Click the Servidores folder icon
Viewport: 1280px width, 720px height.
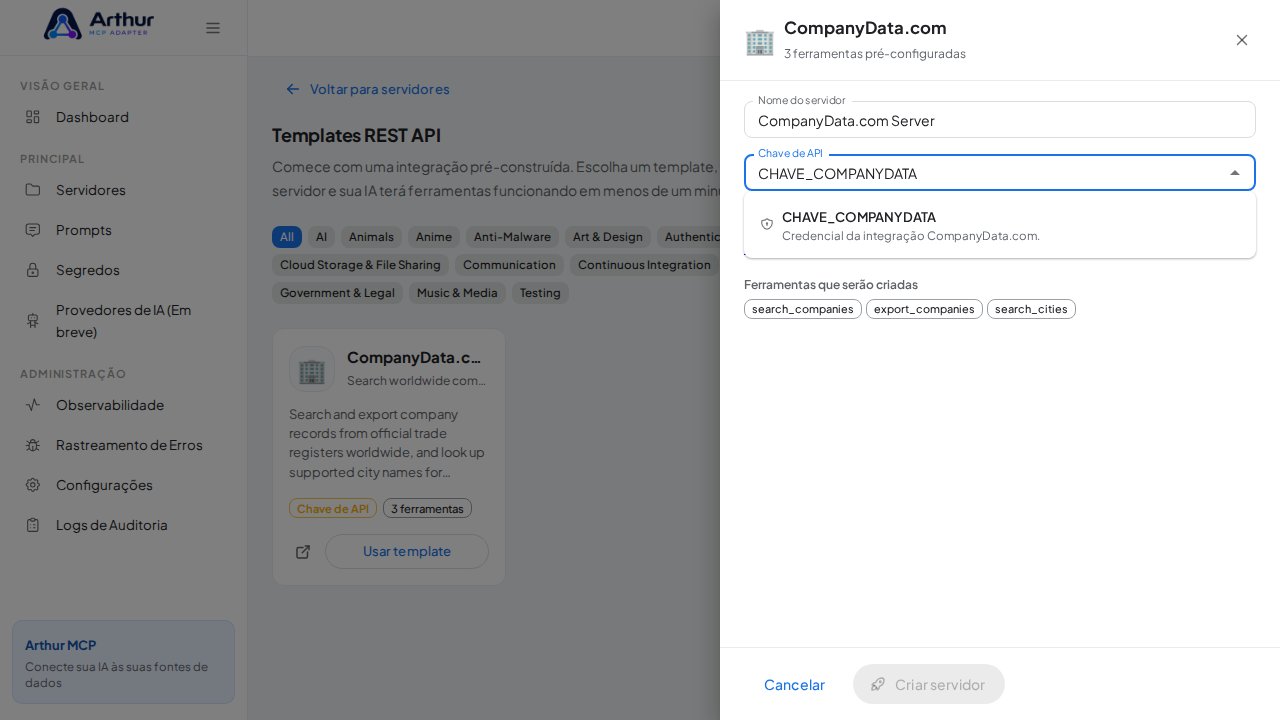tap(33, 190)
